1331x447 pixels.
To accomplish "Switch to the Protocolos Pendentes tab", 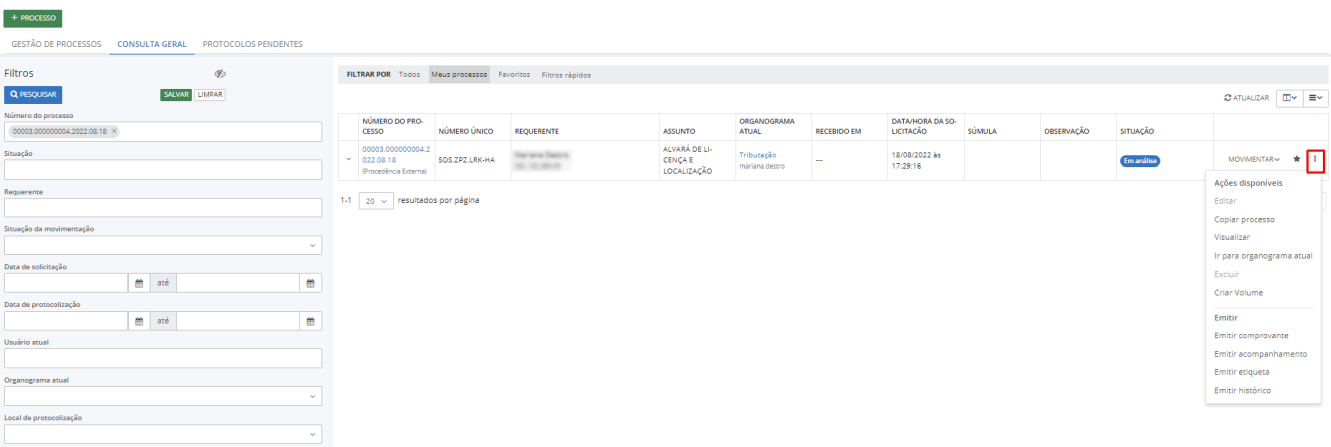I will coord(252,44).
